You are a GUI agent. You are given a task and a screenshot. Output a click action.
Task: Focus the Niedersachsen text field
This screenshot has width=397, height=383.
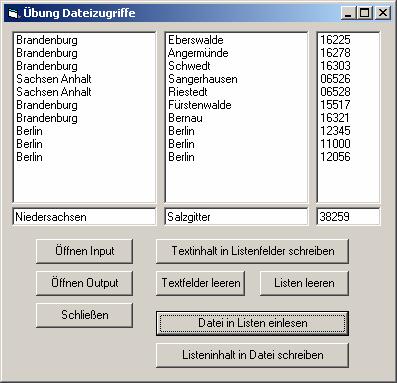click(84, 217)
